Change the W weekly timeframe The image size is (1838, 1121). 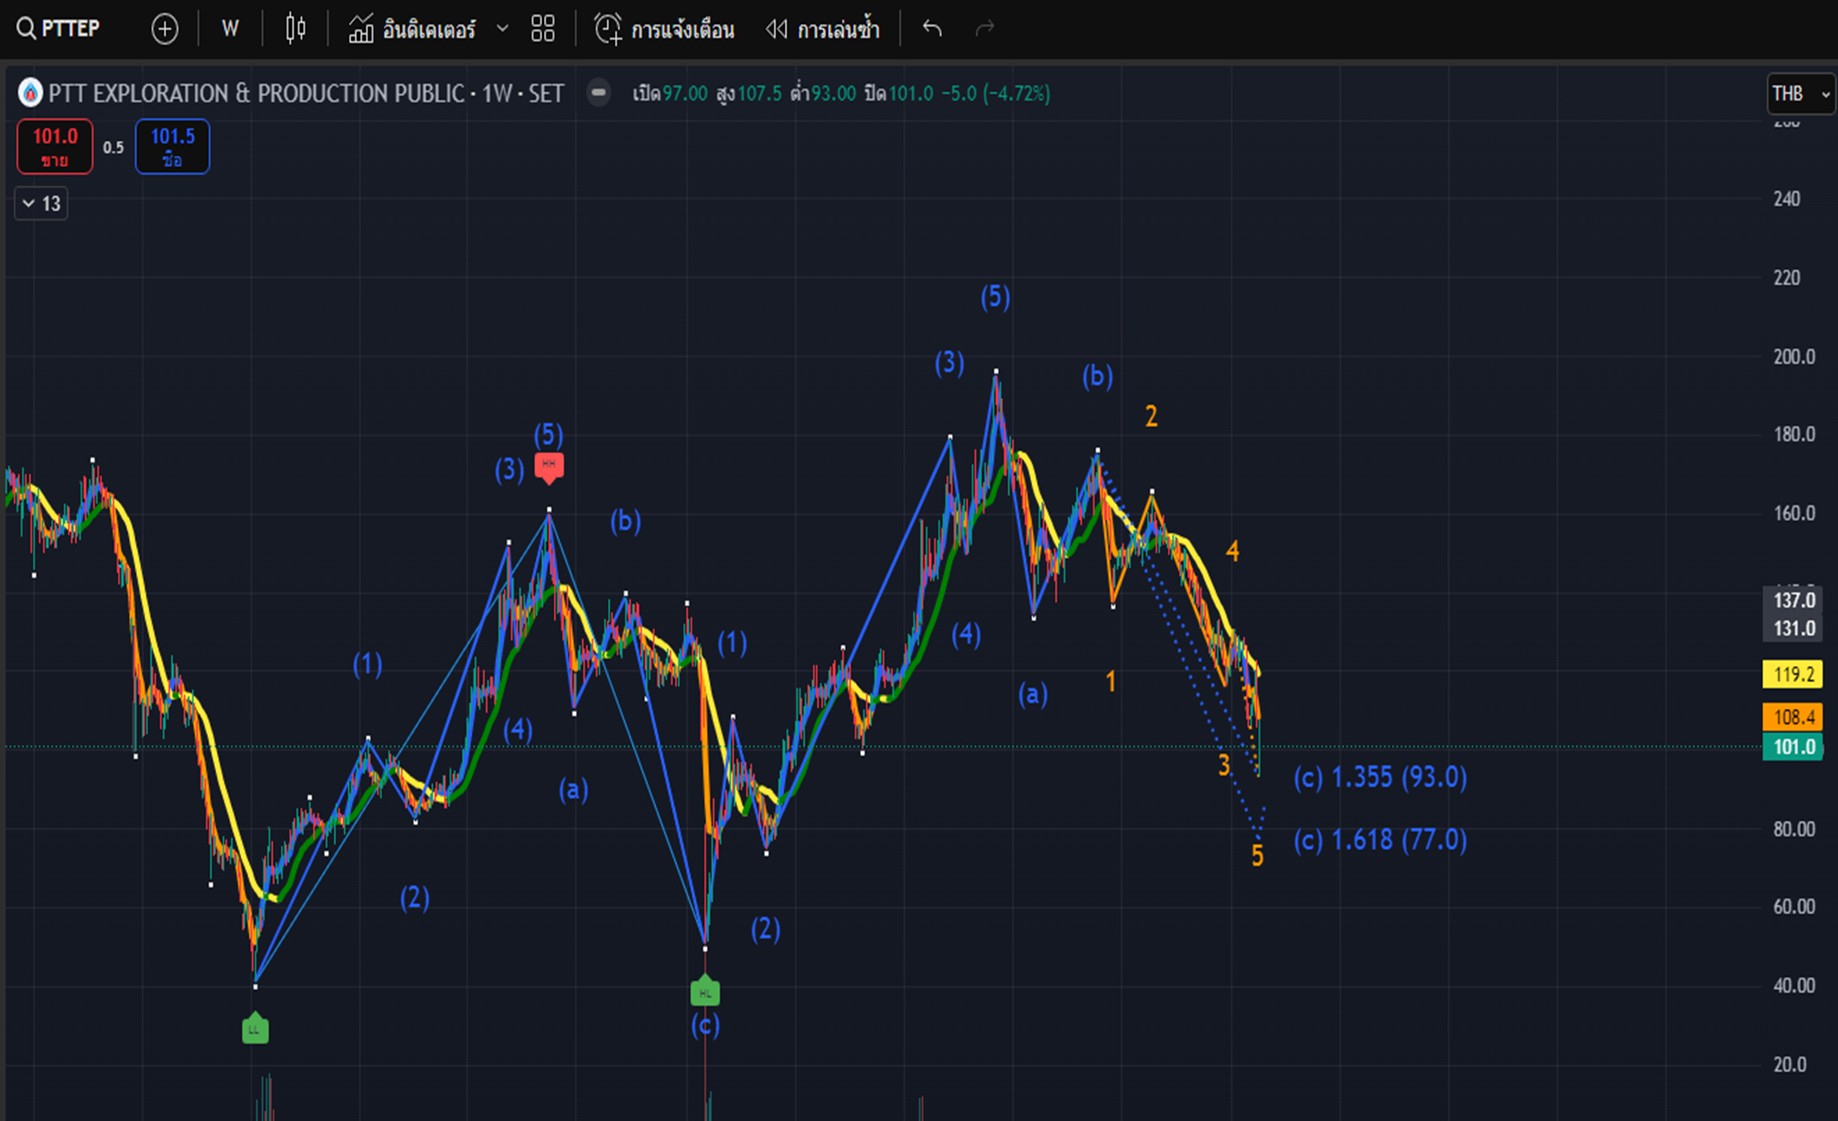230,29
